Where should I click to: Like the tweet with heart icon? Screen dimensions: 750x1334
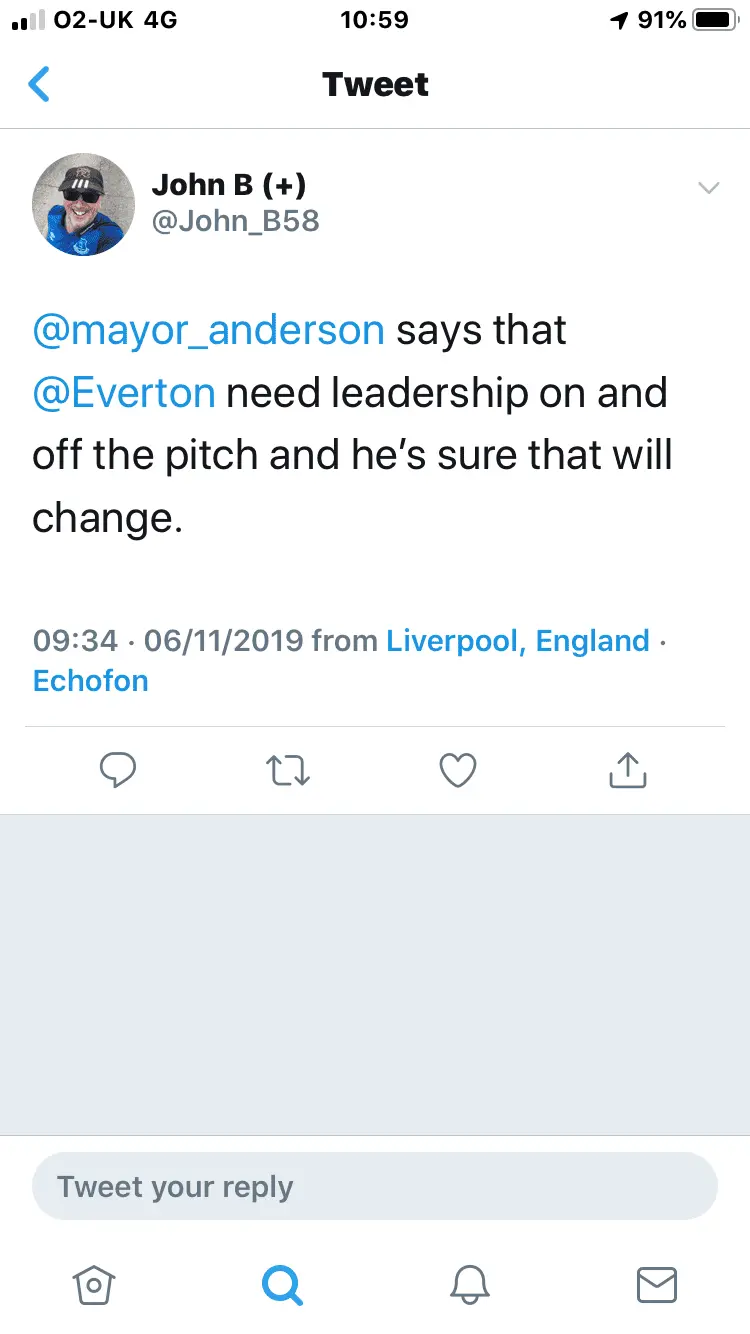coord(458,770)
